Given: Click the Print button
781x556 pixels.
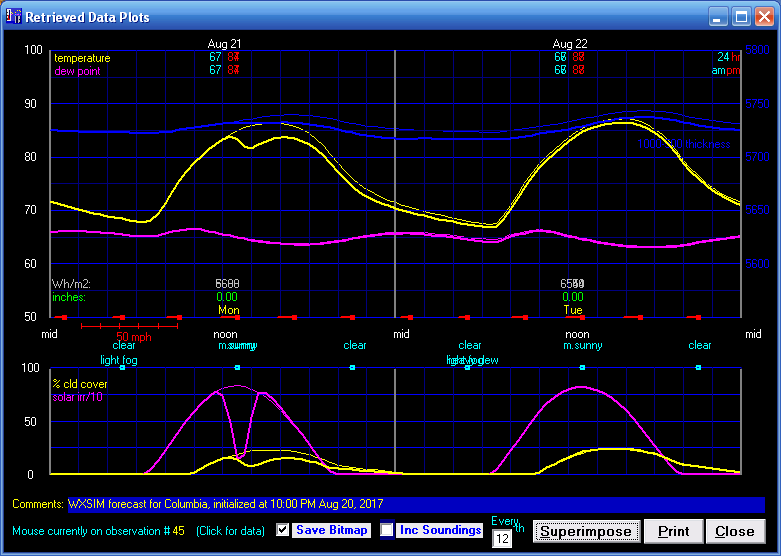Looking at the screenshot, I should [672, 531].
